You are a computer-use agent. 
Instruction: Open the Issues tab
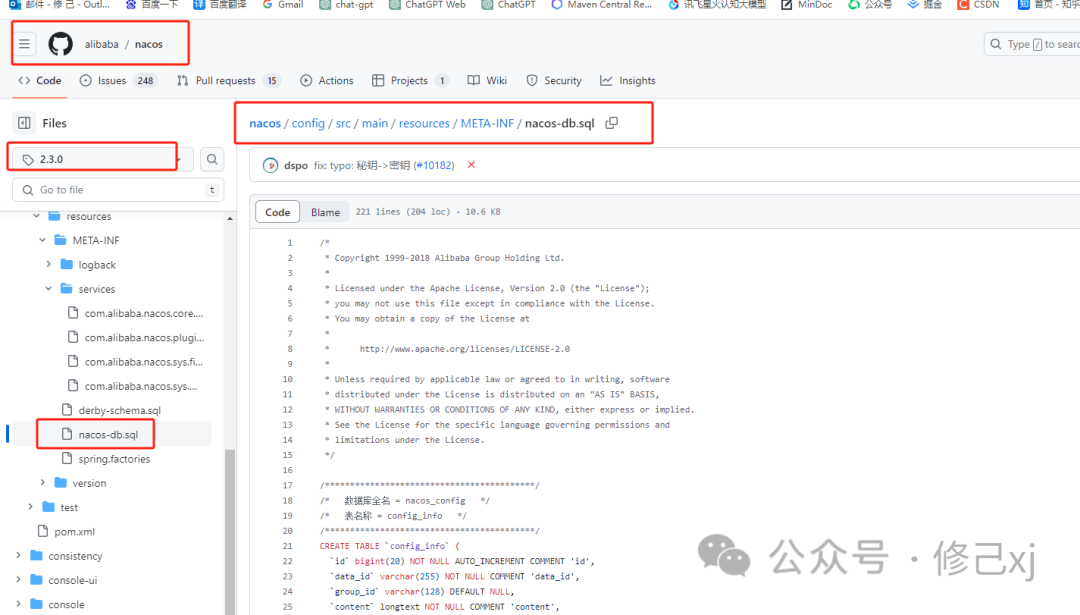(118, 81)
